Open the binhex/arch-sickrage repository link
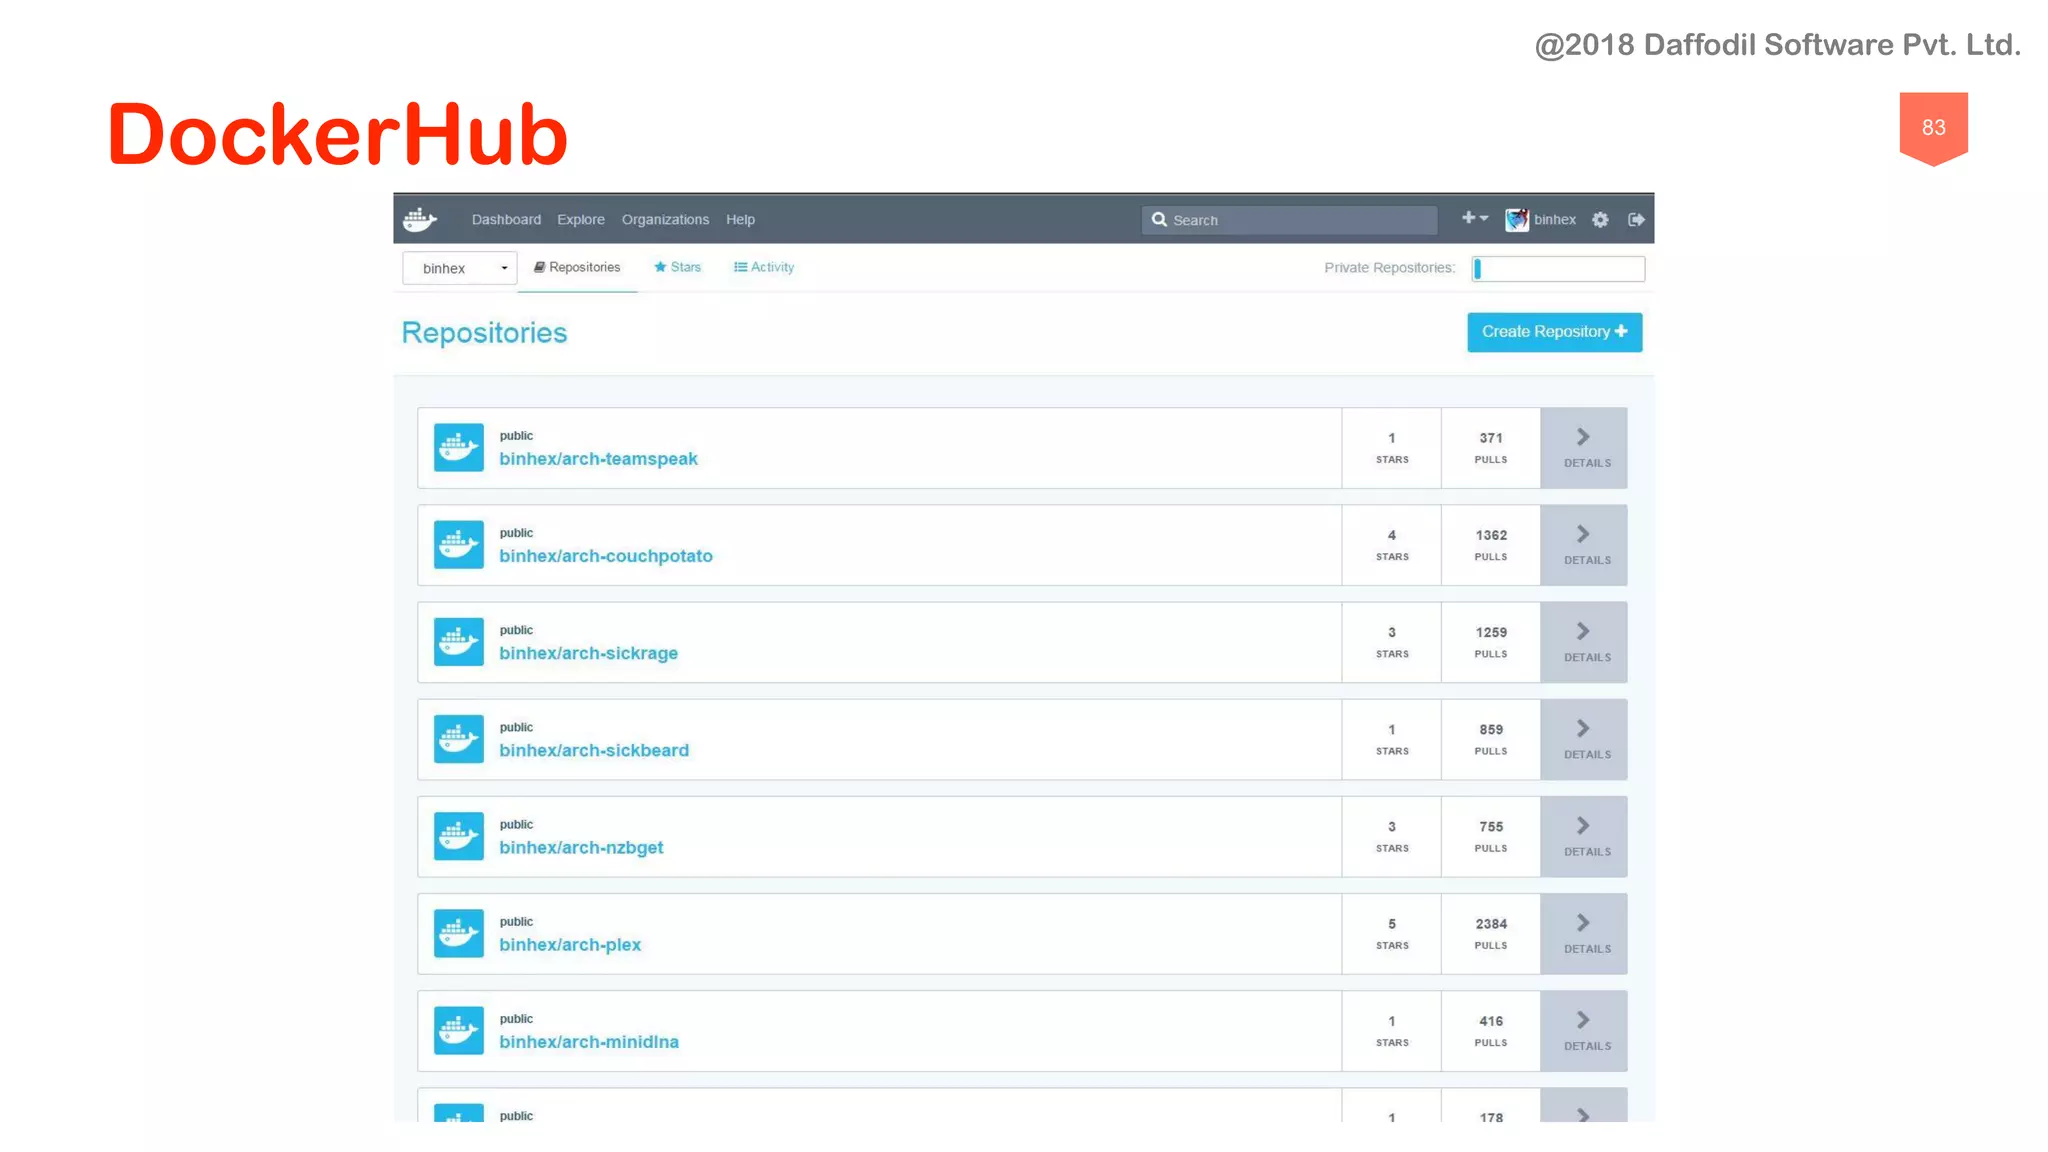This screenshot has width=2048, height=1152. [x=588, y=653]
